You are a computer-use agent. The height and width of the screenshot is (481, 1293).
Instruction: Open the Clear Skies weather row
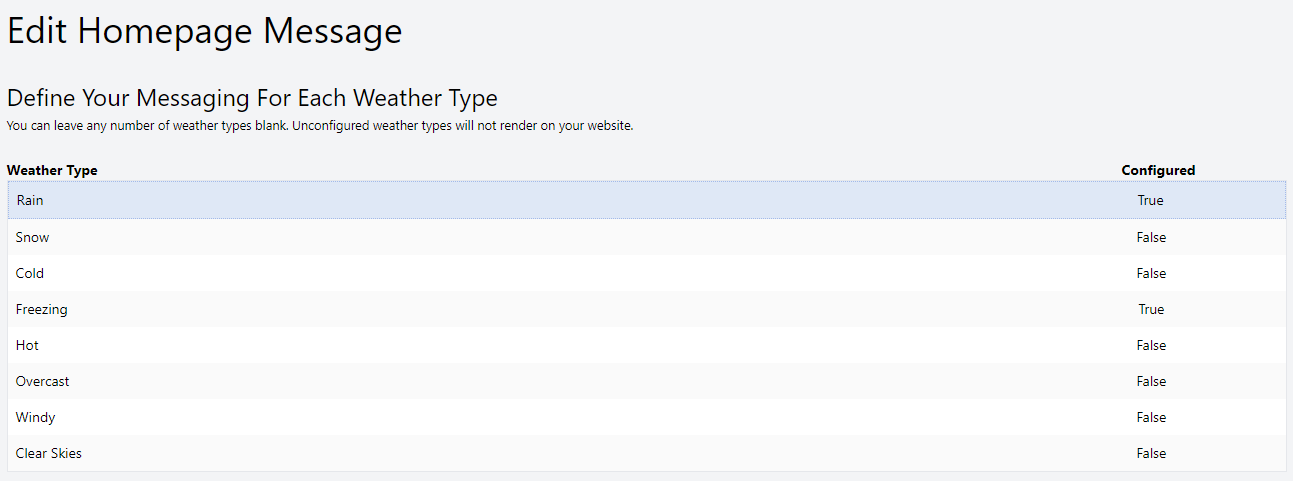tap(646, 453)
